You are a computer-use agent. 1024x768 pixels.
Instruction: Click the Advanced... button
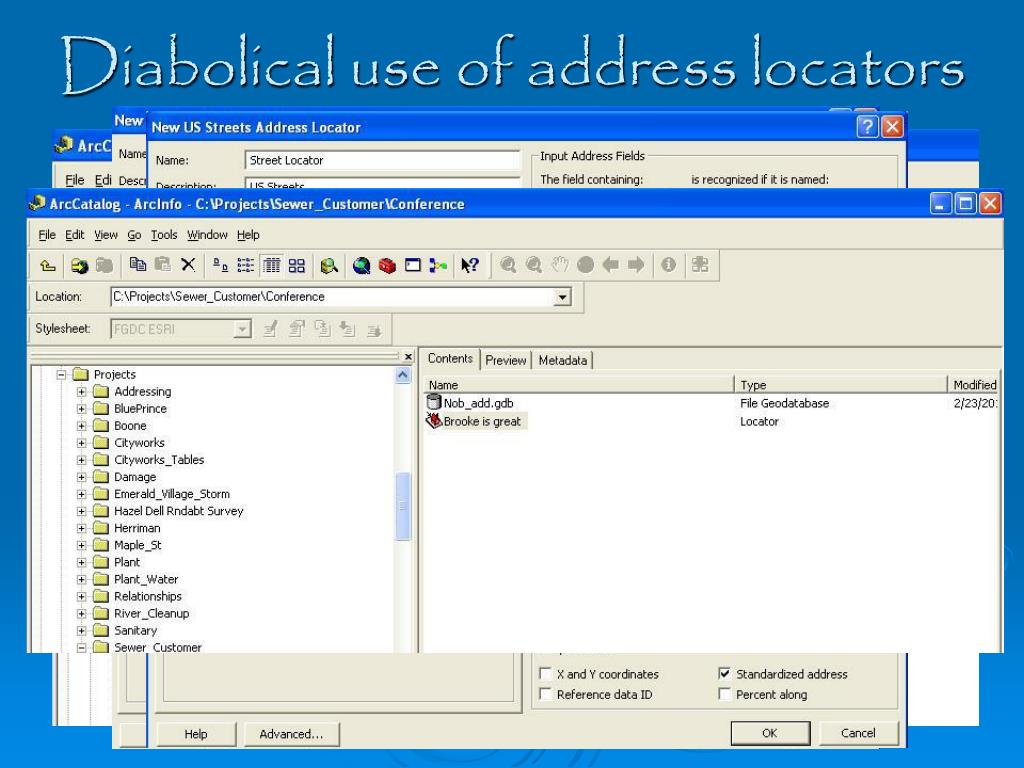291,734
